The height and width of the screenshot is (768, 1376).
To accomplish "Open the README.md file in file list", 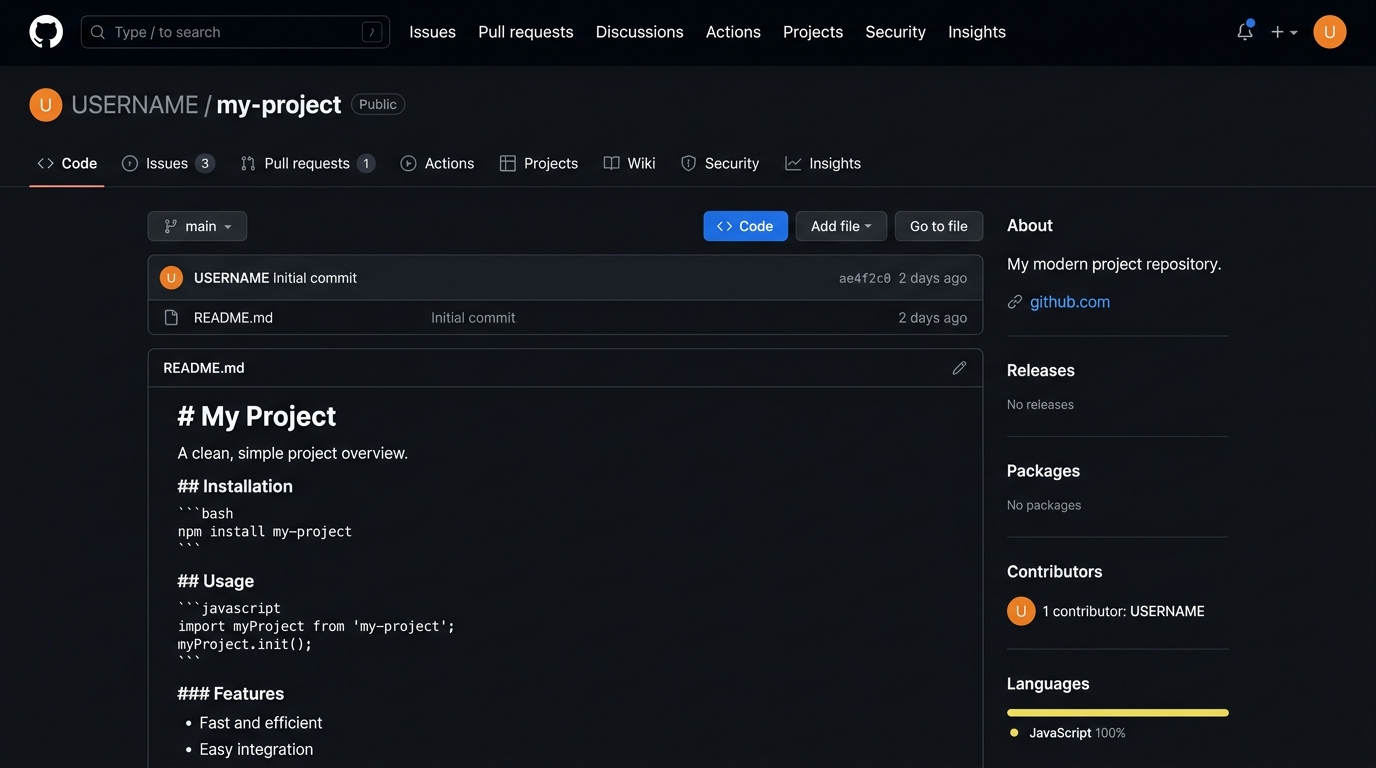I will coord(233,318).
